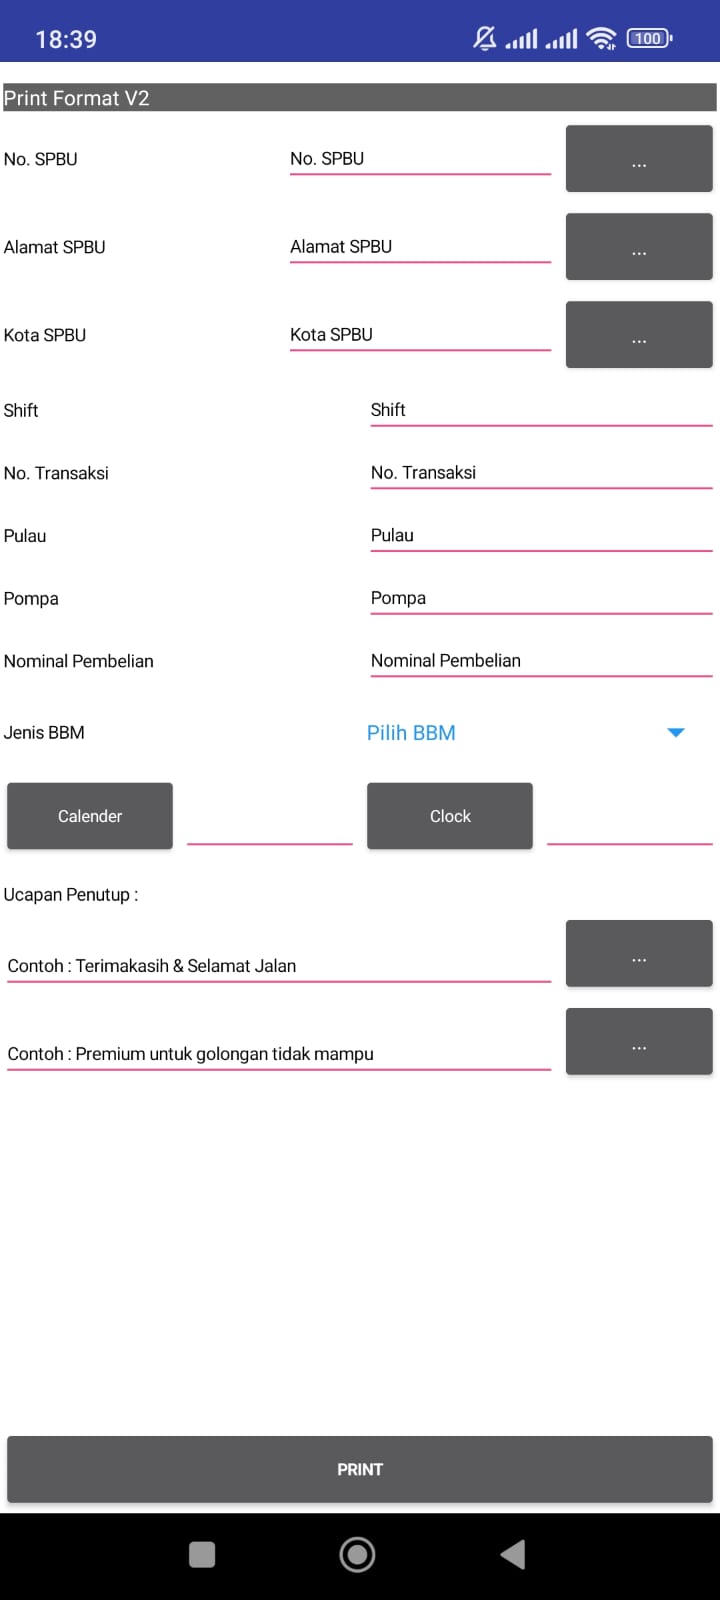Tap the ellipsis button beside No. SPBU
Screen dimensions: 720x1600
point(639,159)
